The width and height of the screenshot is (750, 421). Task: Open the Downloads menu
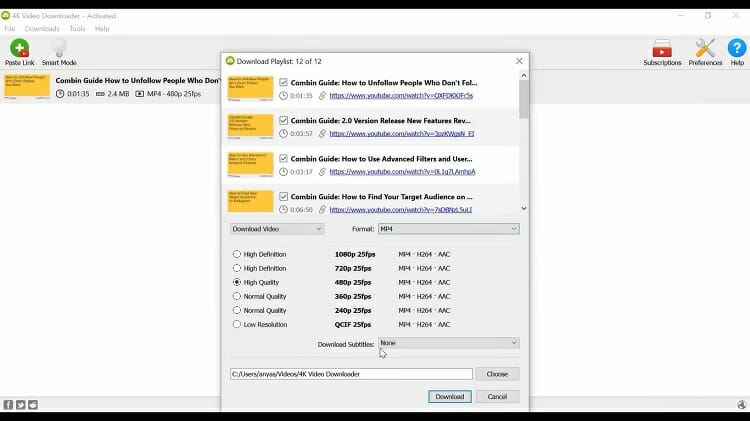coord(42,29)
